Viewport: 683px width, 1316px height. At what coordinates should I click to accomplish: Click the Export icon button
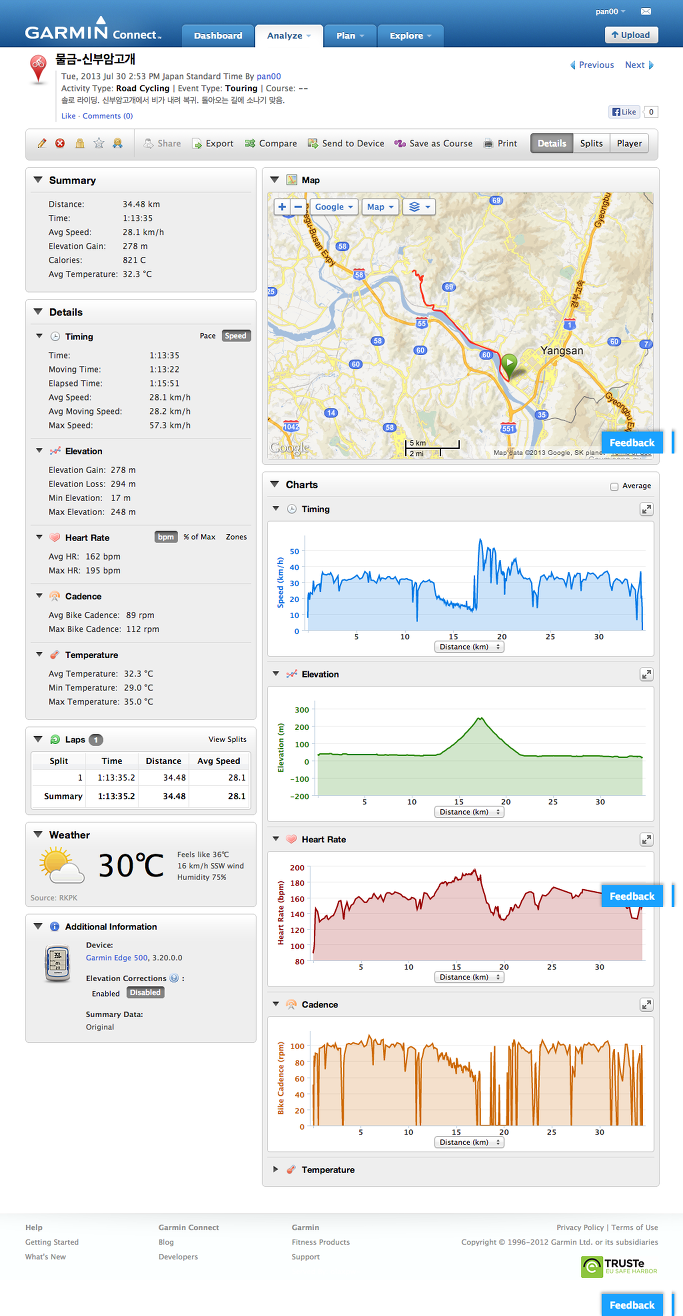[x=213, y=144]
